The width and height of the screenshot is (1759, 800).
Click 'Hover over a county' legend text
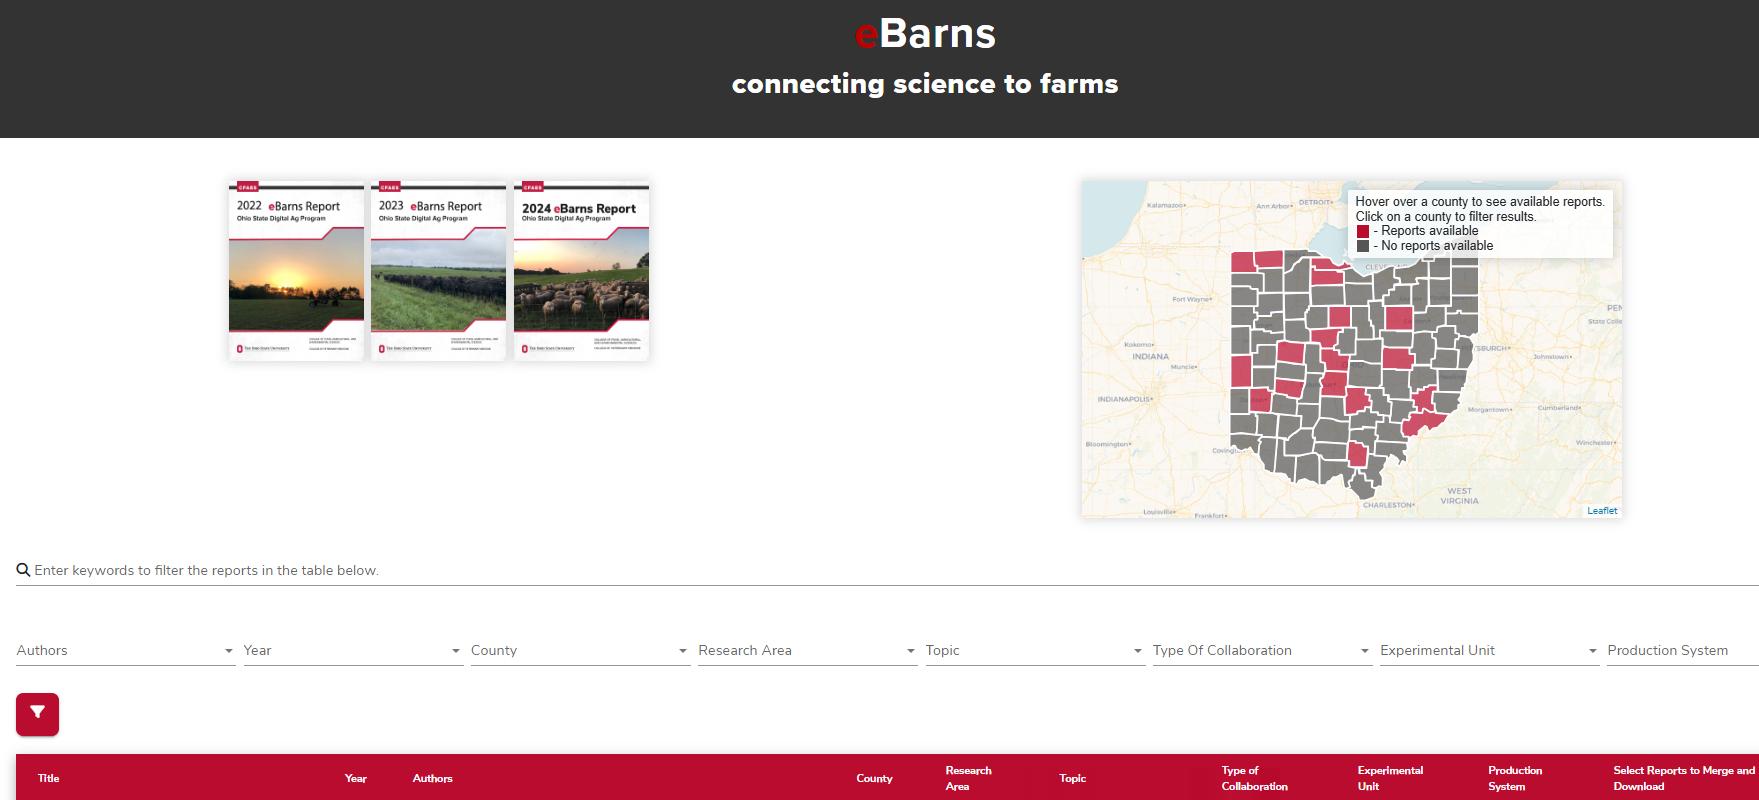(1480, 202)
